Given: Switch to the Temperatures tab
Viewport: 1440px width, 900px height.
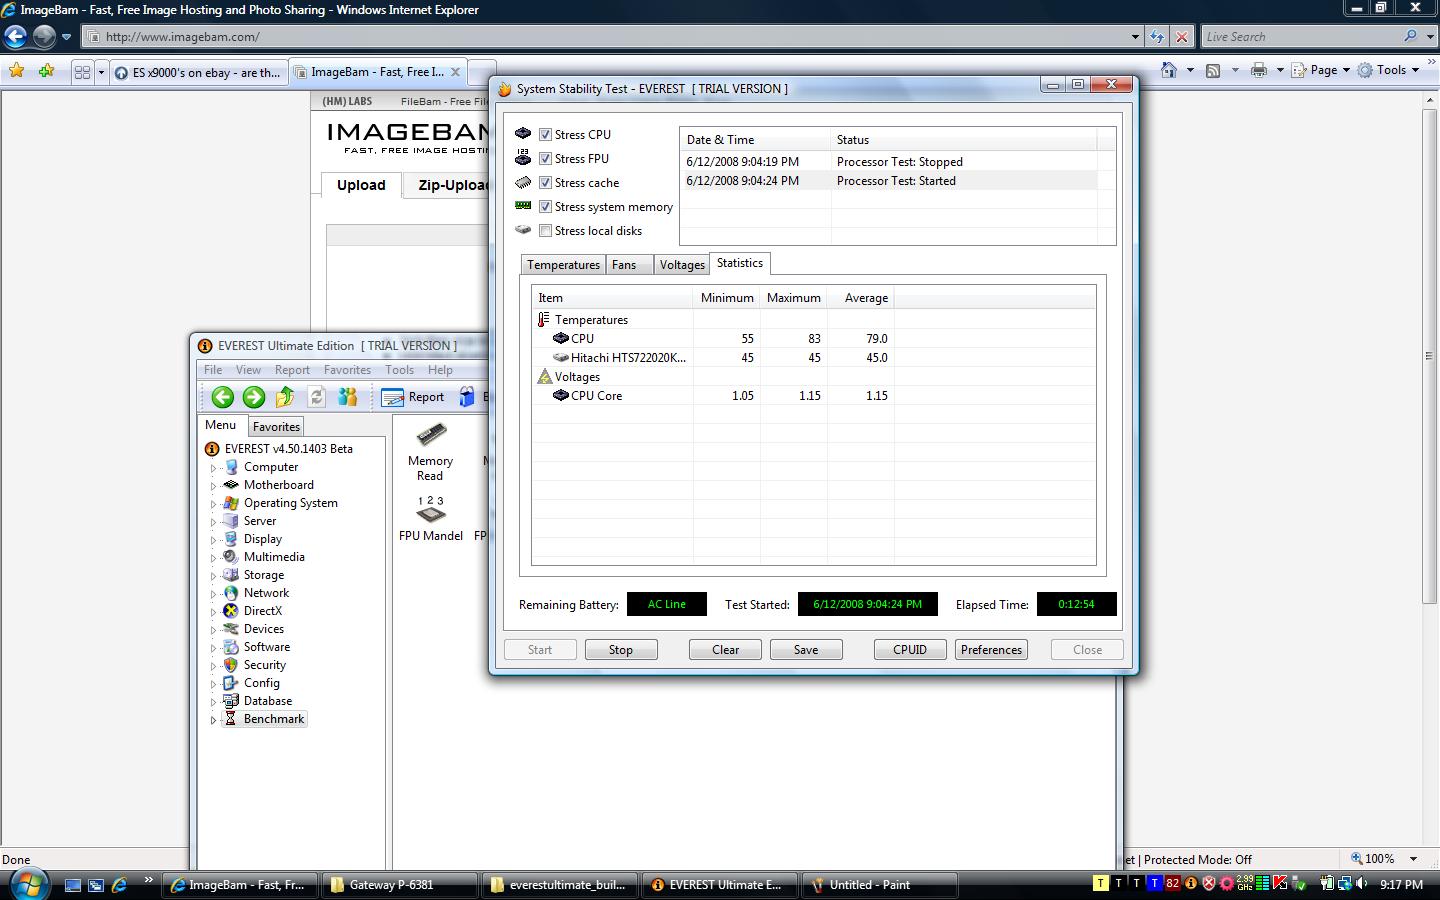Looking at the screenshot, I should pos(563,265).
